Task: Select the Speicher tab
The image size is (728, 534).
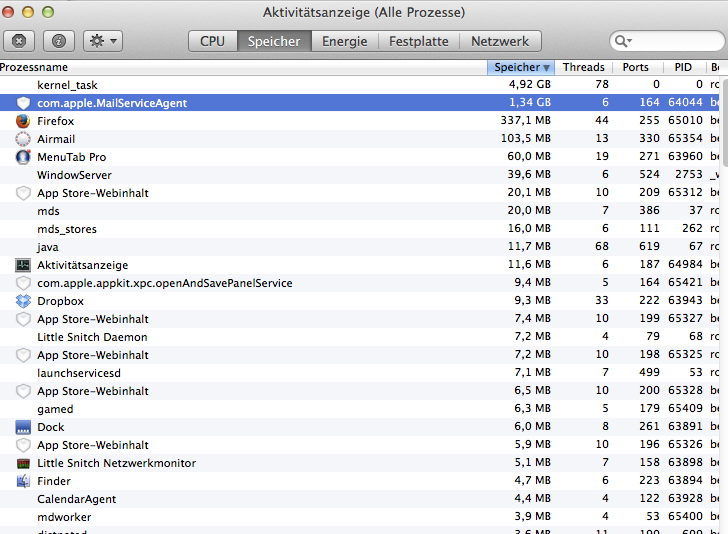Action: (x=274, y=41)
